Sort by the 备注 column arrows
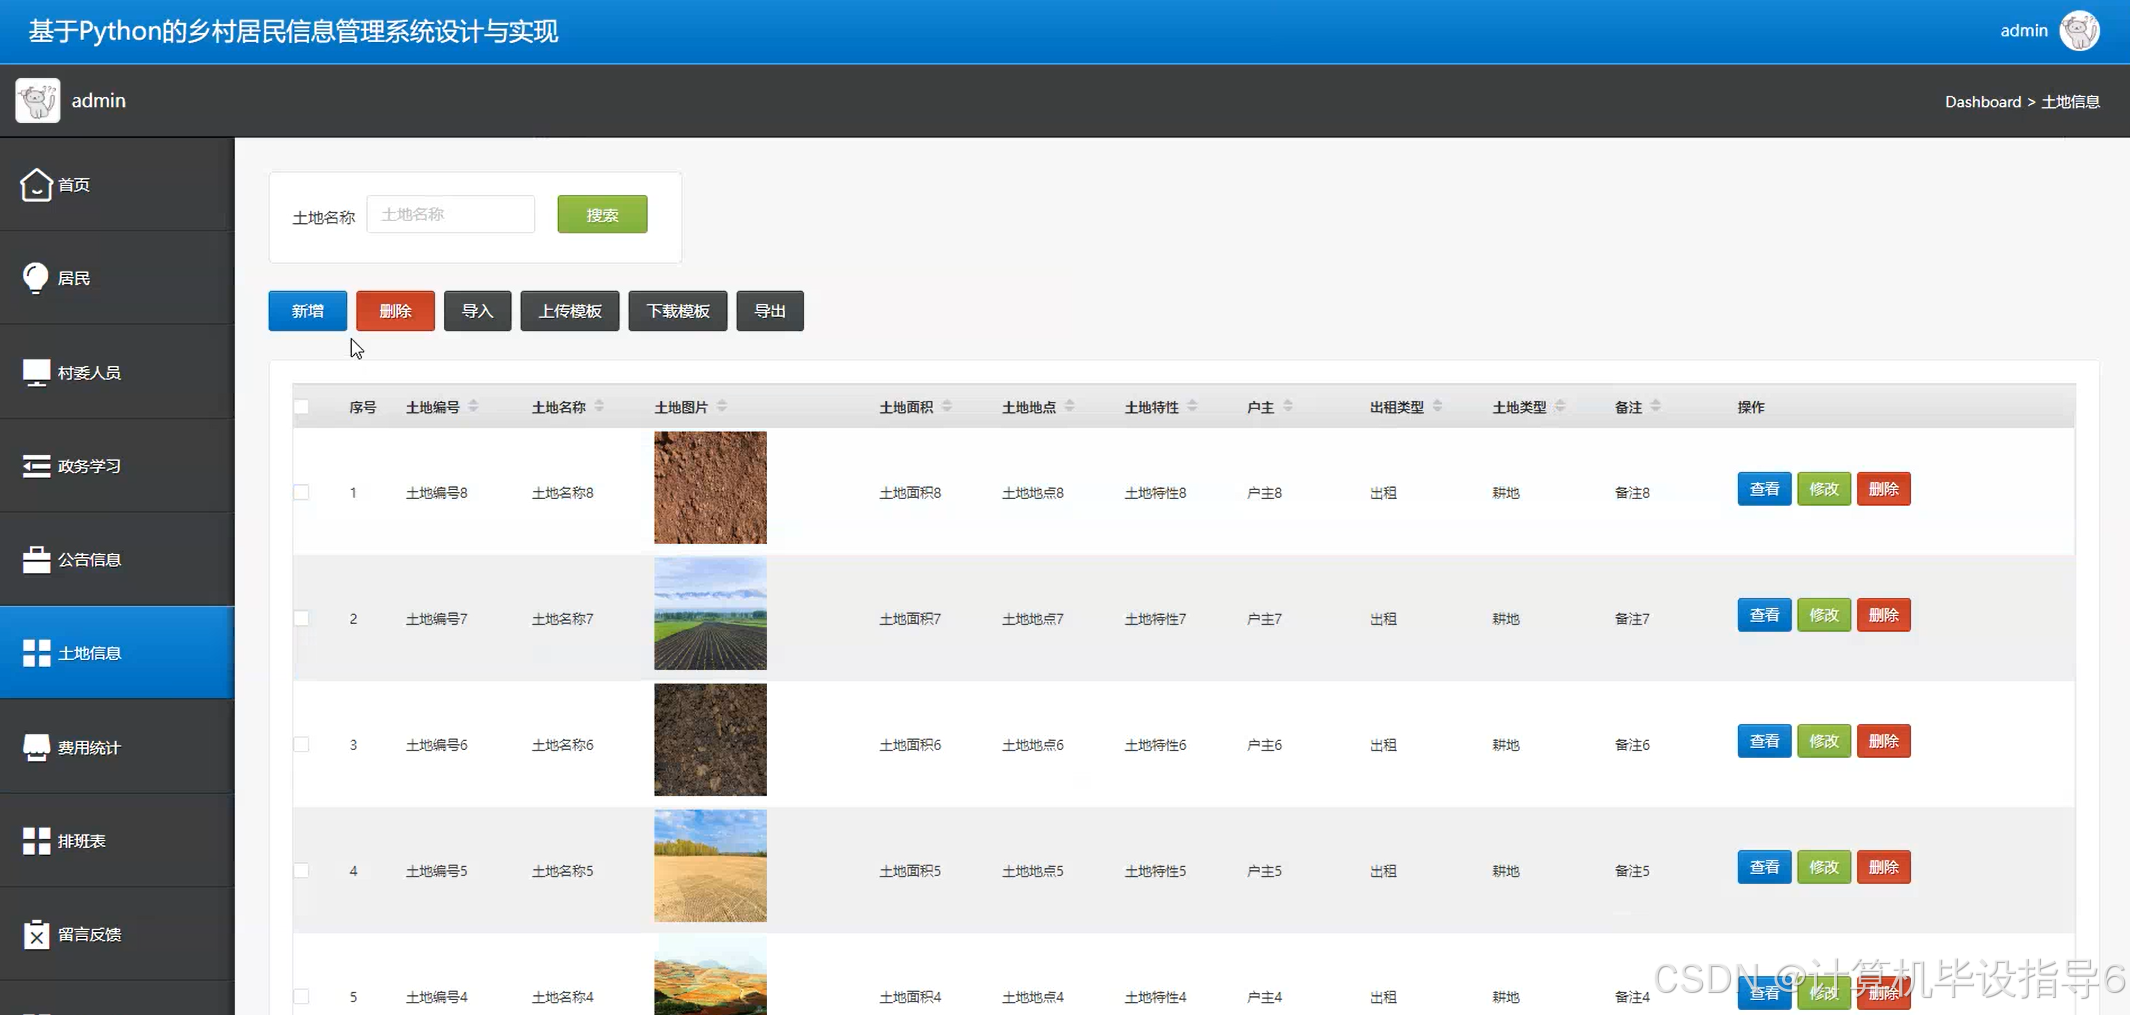Screen dimensions: 2130x1015 coord(1656,406)
